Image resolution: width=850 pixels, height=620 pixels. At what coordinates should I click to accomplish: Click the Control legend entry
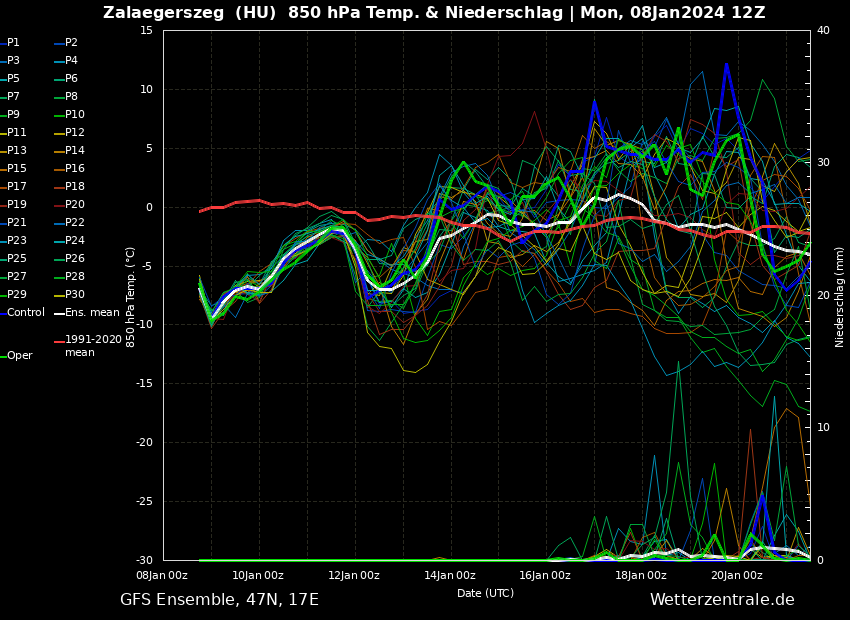tap(26, 313)
